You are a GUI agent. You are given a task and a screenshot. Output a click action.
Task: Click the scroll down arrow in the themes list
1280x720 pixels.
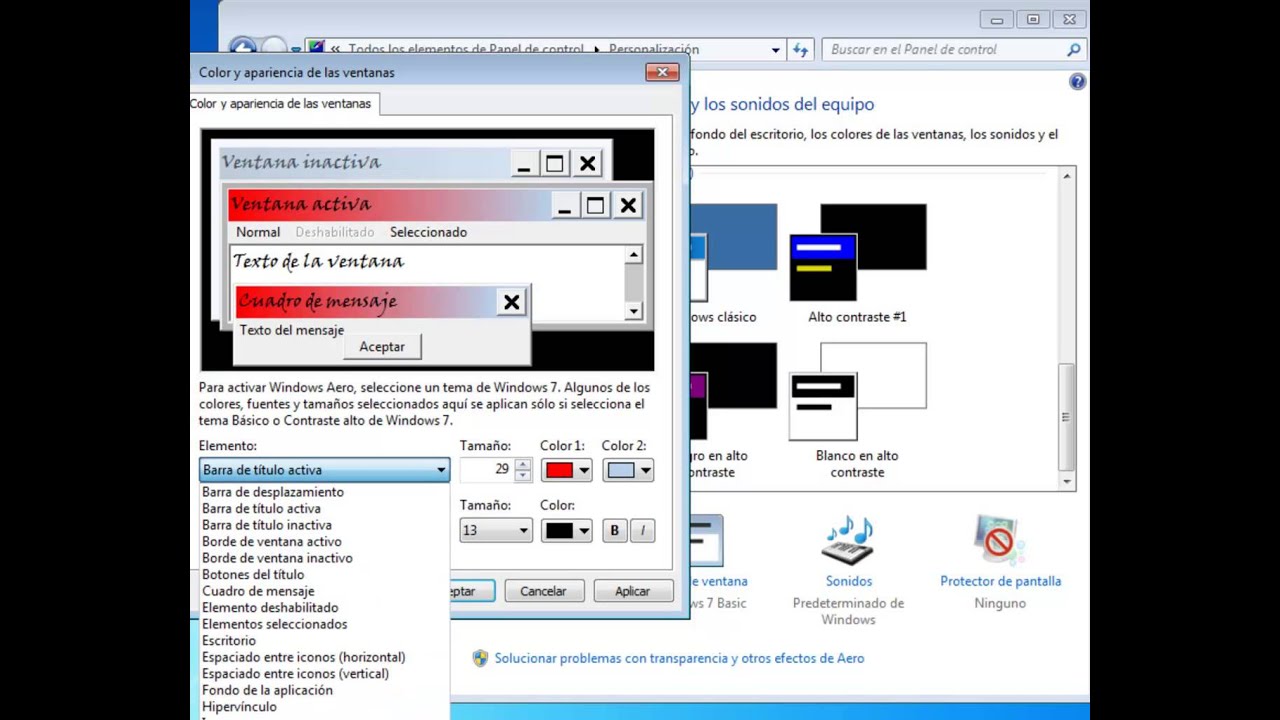(1067, 481)
